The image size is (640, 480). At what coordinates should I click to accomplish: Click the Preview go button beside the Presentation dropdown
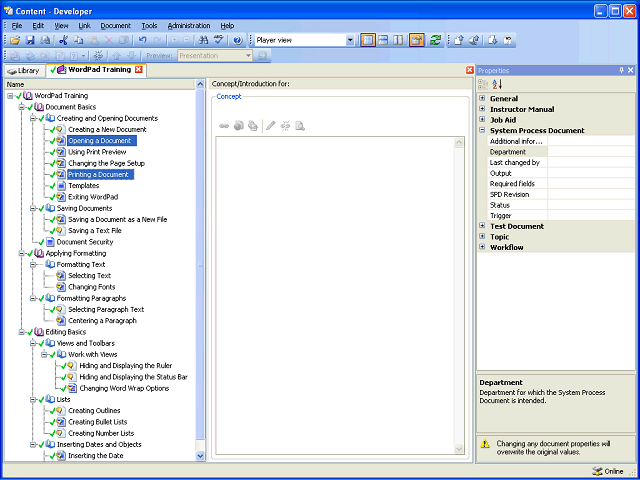coord(262,56)
